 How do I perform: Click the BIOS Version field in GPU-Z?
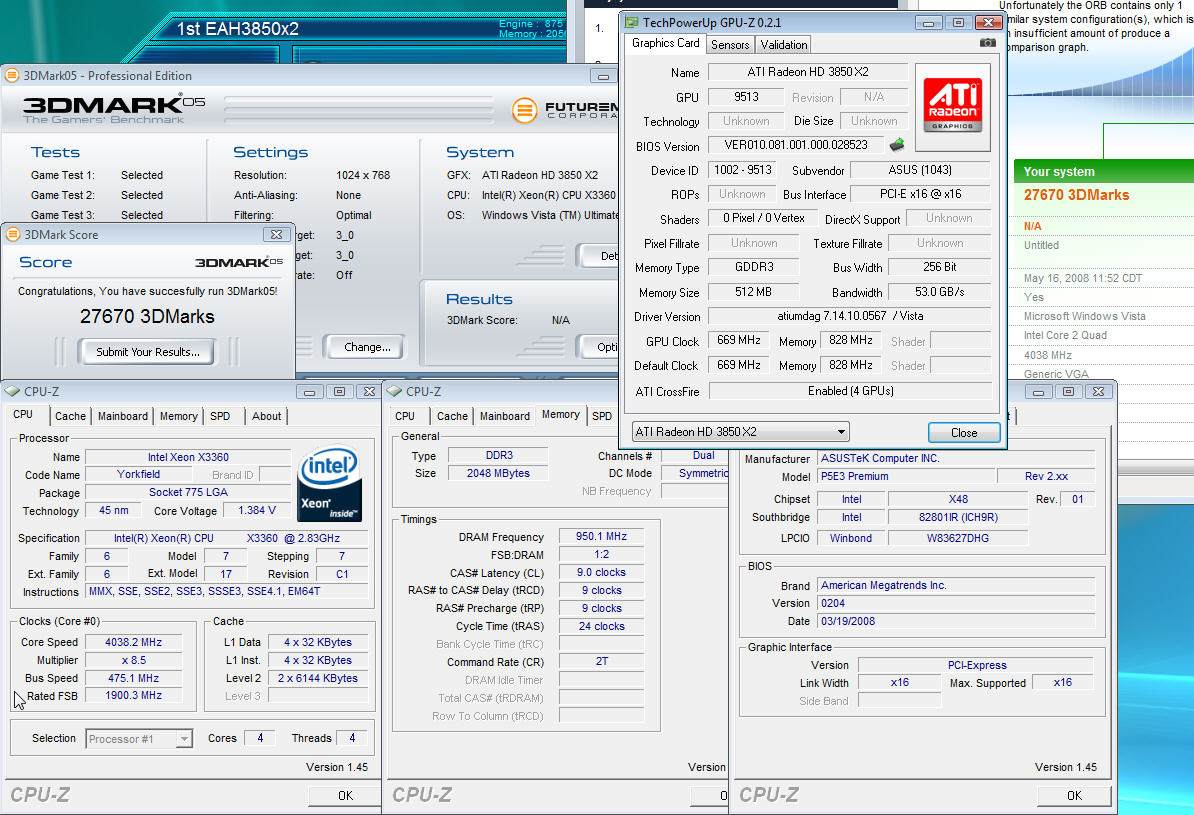click(x=796, y=145)
